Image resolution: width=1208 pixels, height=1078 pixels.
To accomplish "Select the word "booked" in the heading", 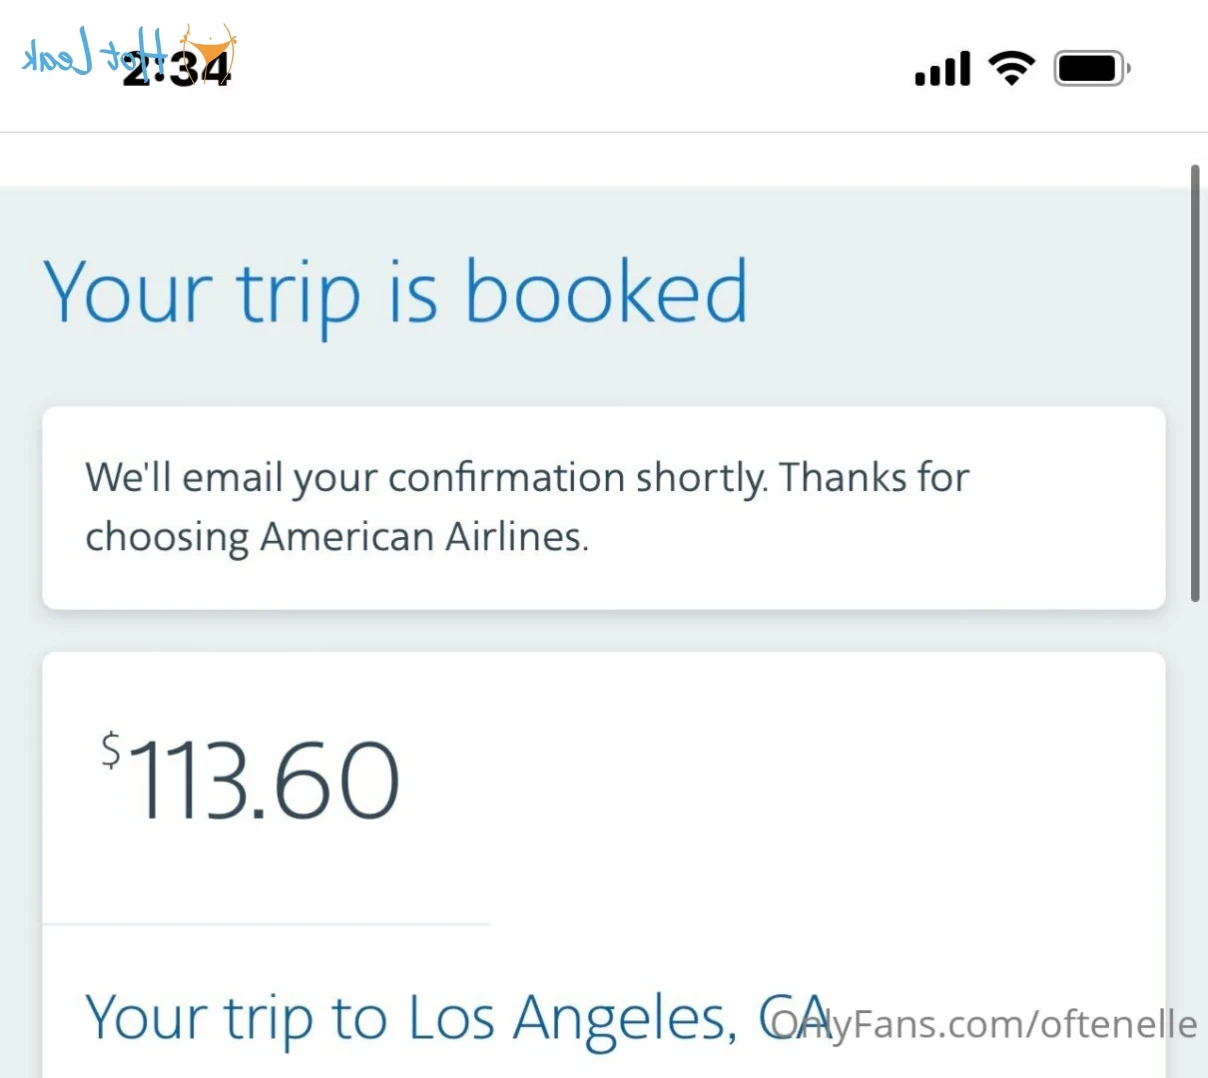I will click(x=606, y=293).
